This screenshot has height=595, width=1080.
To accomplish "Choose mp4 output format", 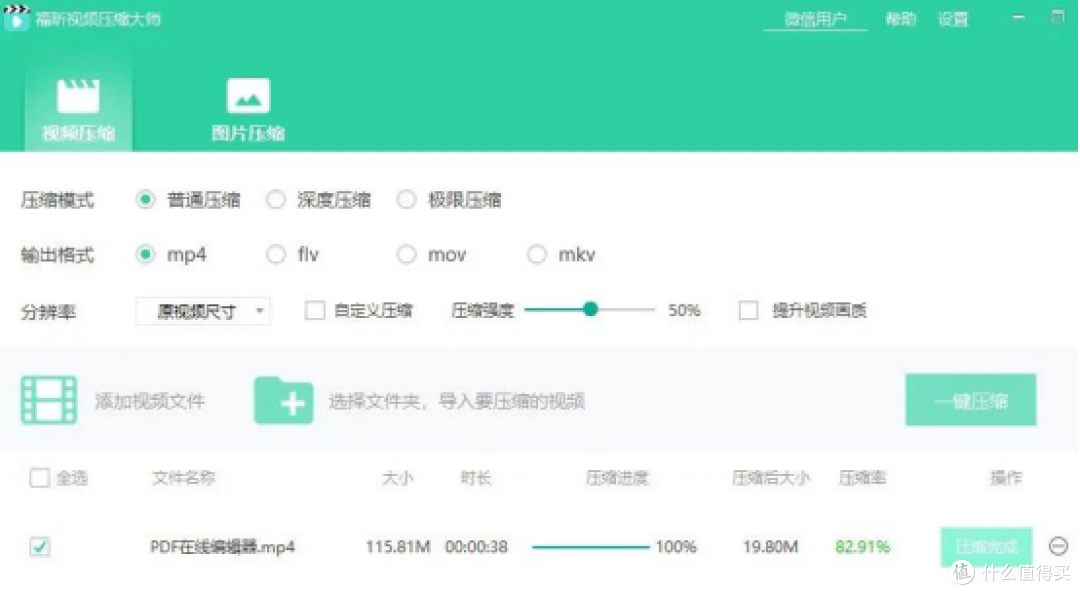I will pos(145,255).
